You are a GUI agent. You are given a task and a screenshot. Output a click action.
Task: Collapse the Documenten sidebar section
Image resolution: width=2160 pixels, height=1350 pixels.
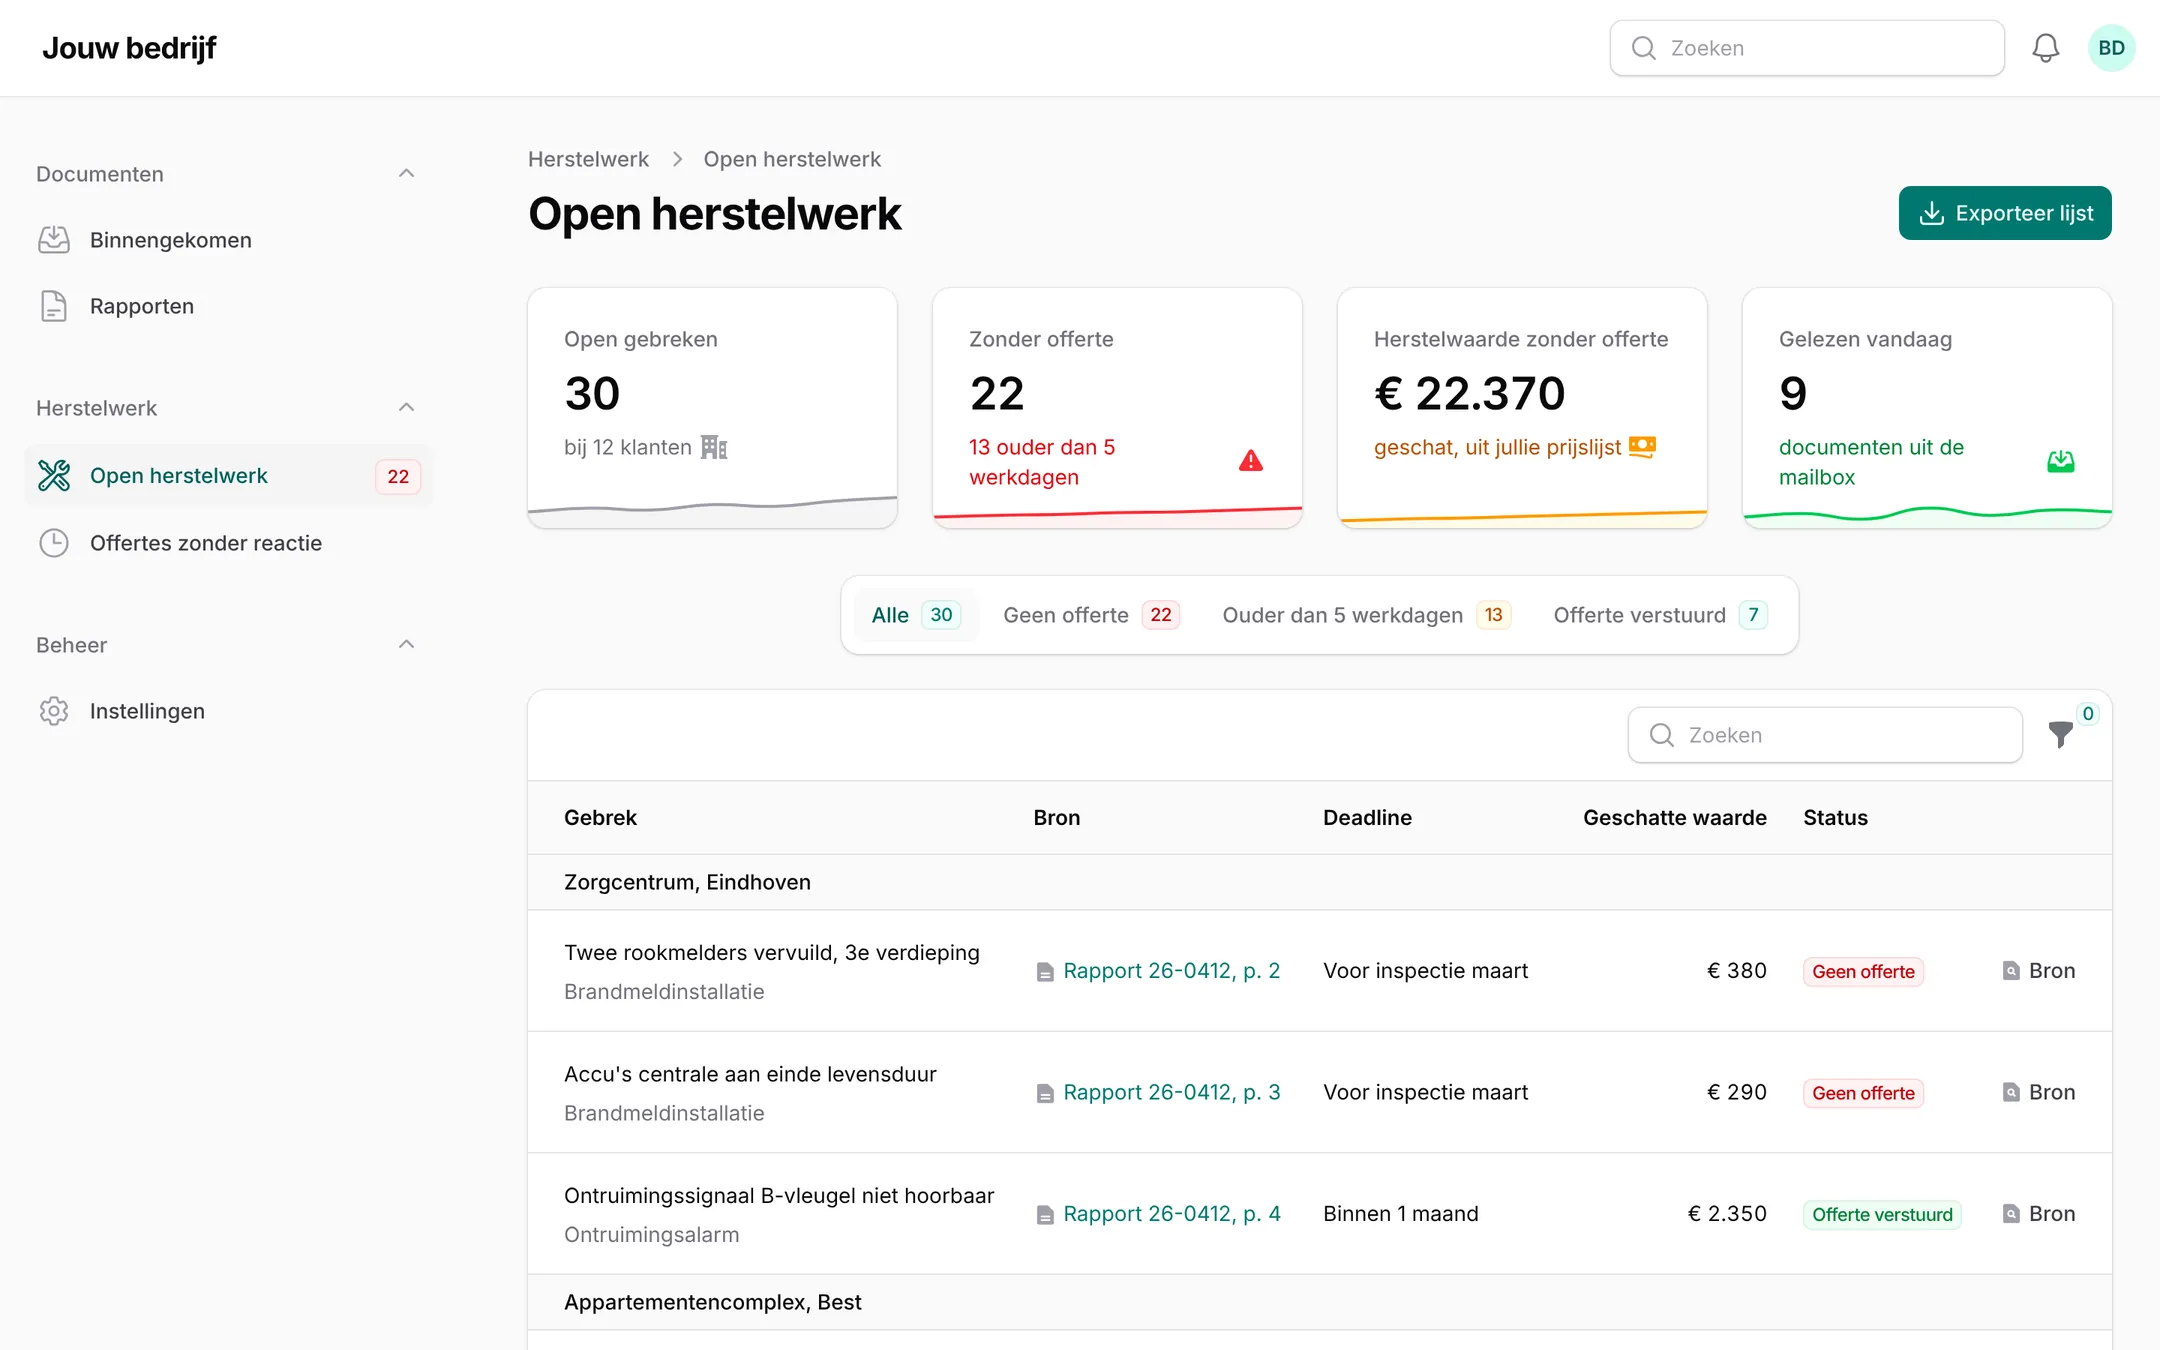pyautogui.click(x=406, y=174)
